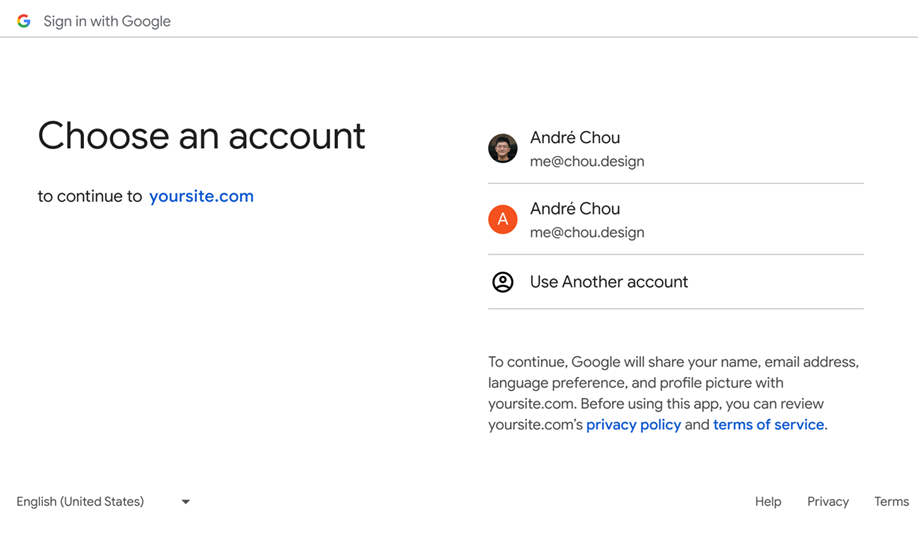The width and height of the screenshot is (918, 535).
Task: Click the Choose an account heading
Action: tap(202, 136)
